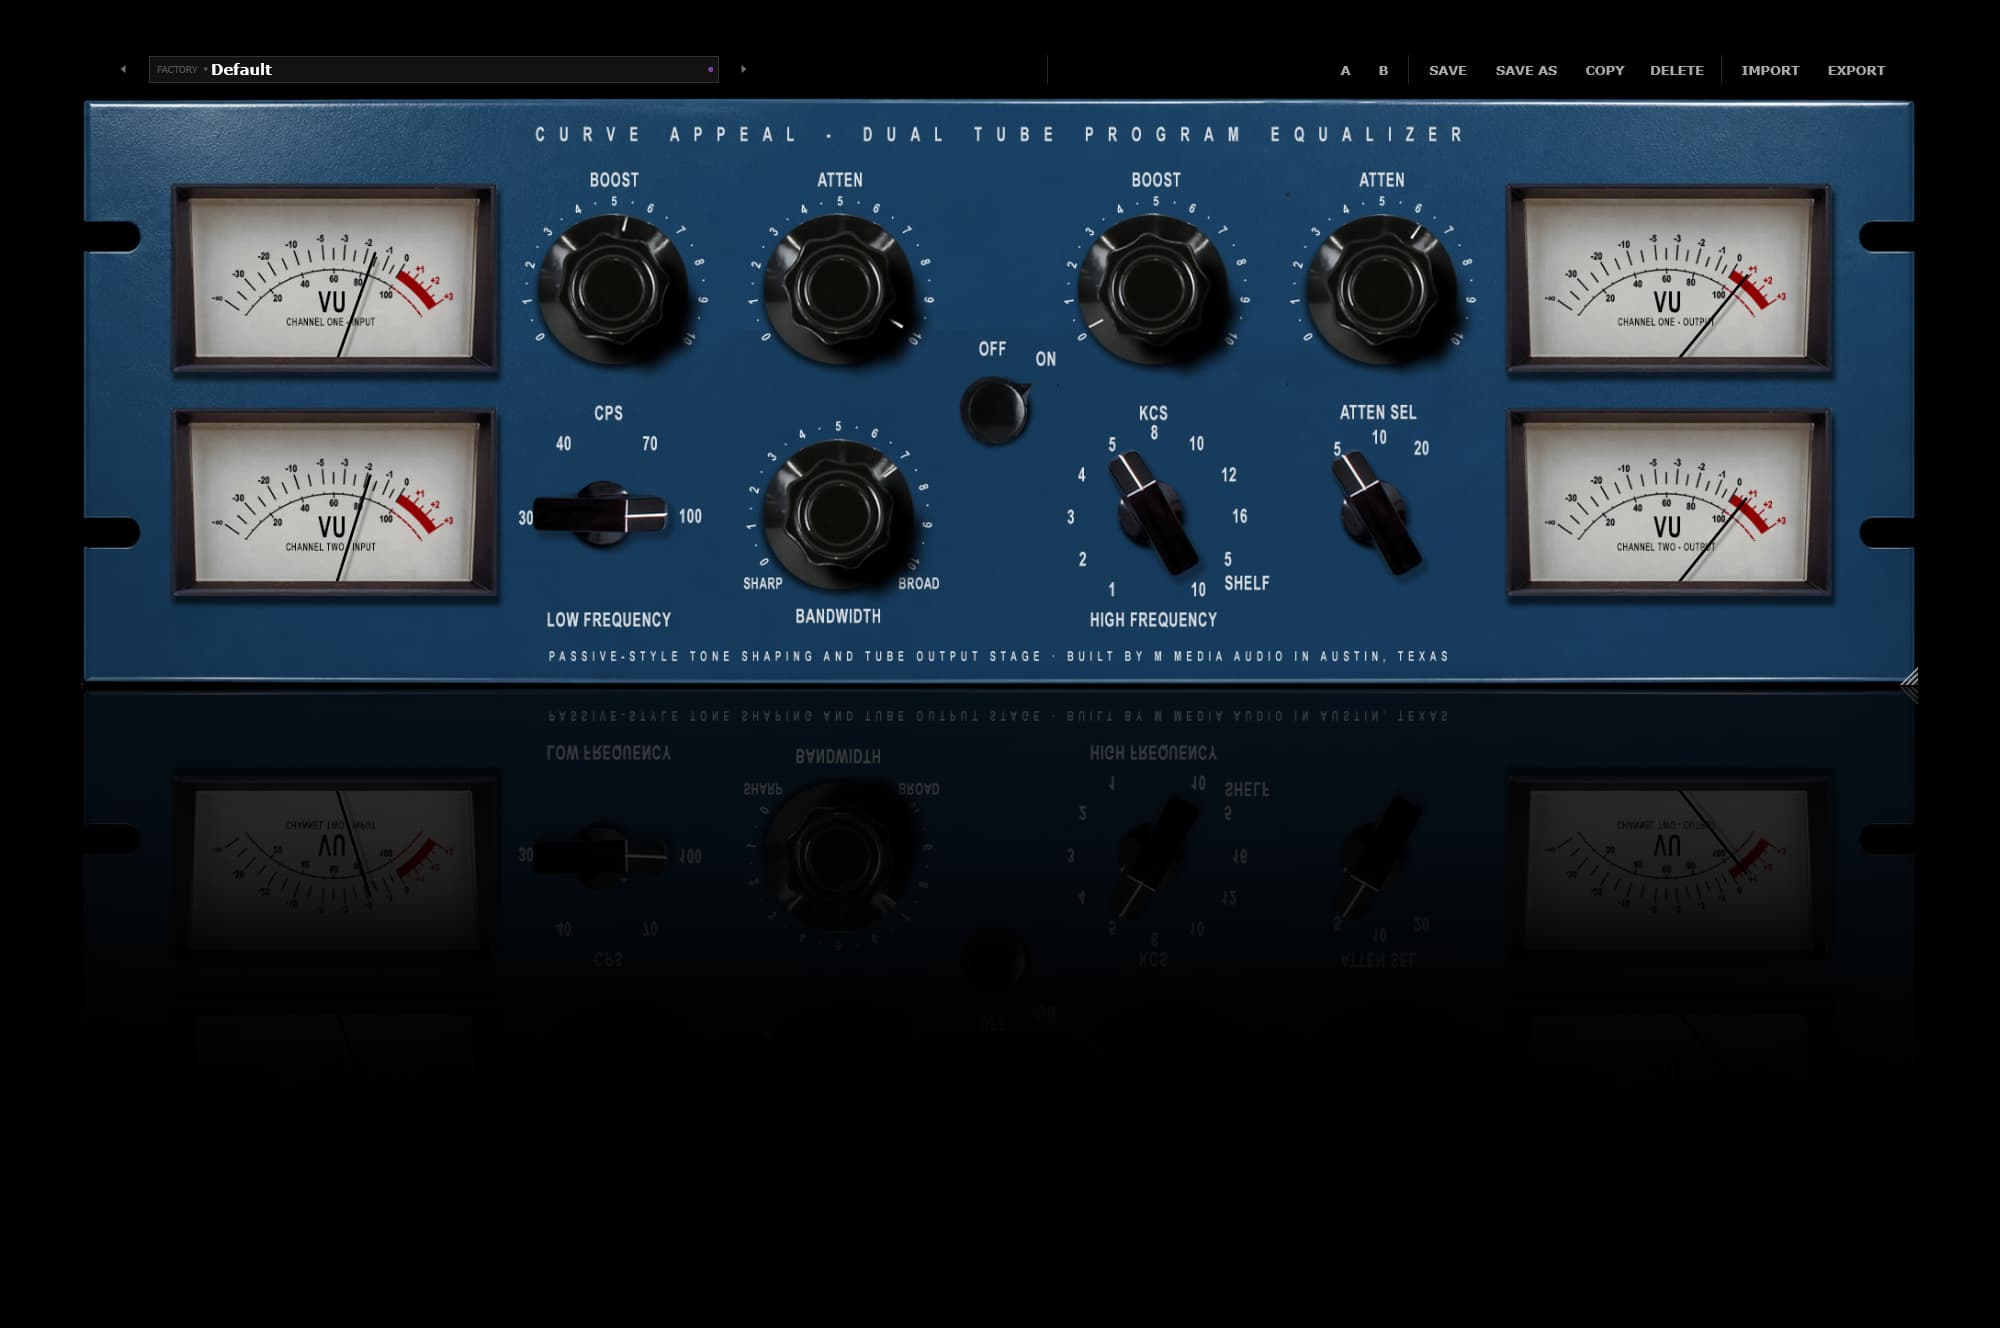Click the high frequency ATTEN knob

tap(1381, 288)
